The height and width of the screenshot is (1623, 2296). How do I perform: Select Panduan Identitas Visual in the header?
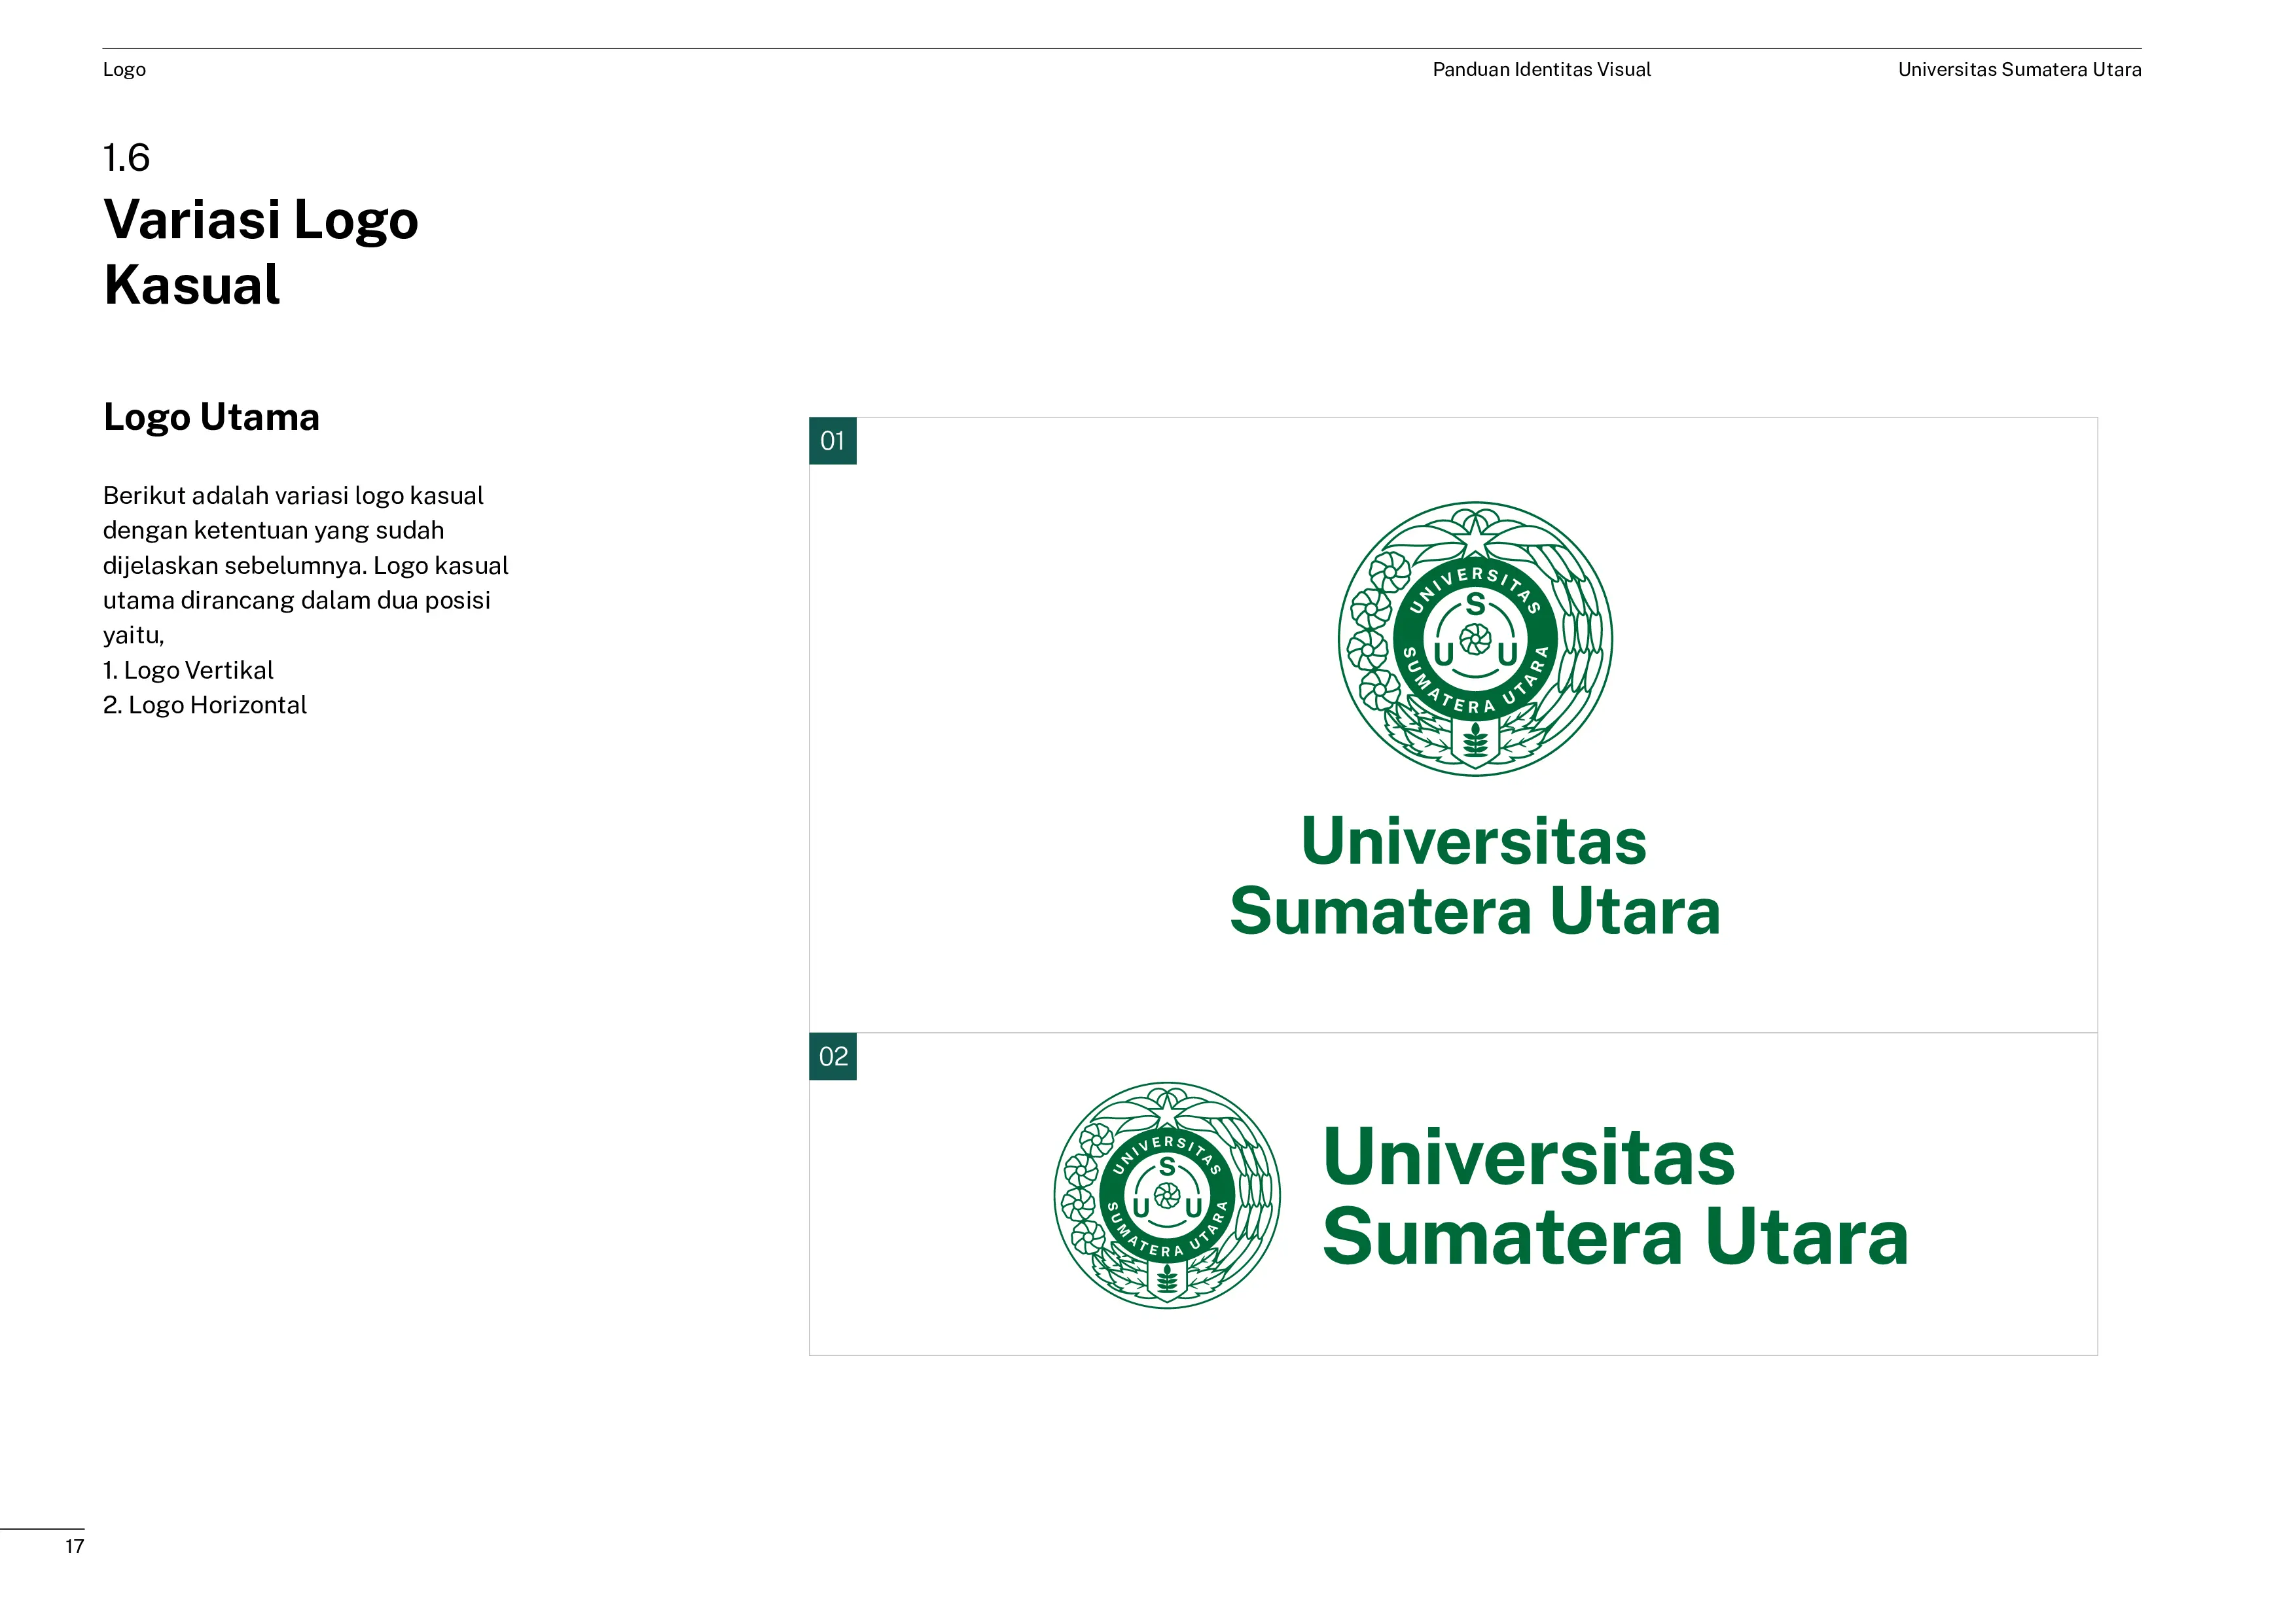(1542, 69)
